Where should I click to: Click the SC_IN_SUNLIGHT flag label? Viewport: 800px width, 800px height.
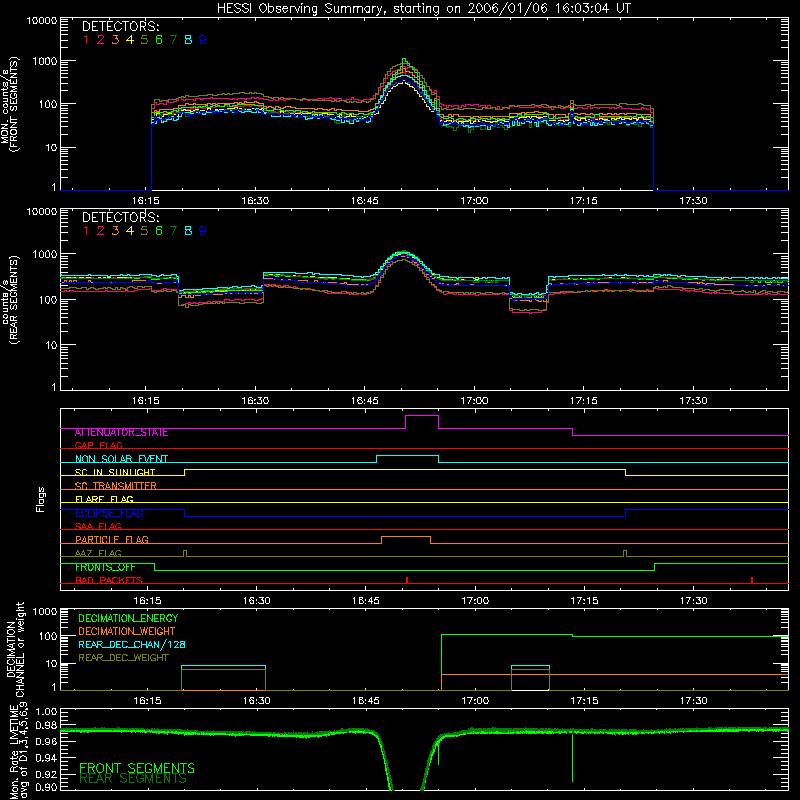tap(115, 472)
